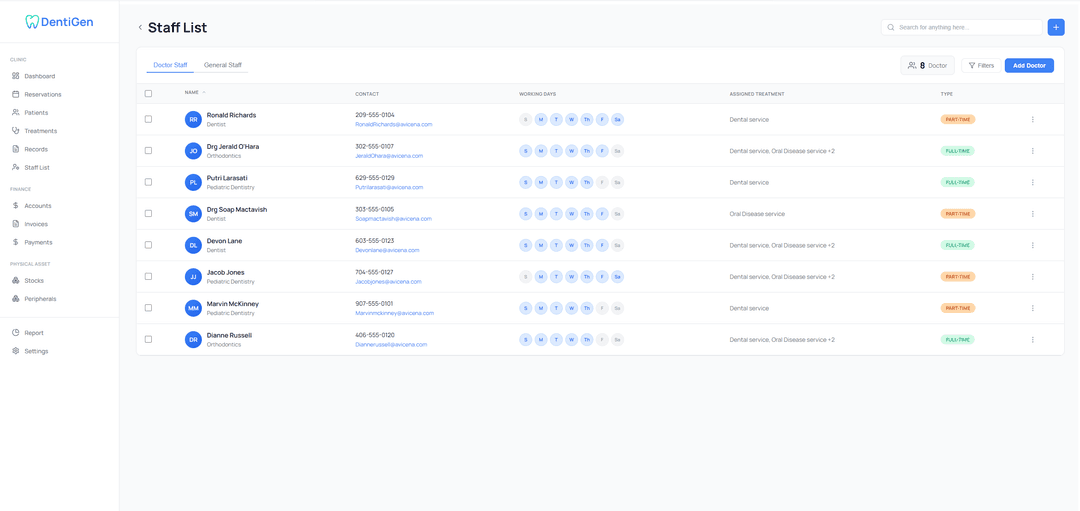Image resolution: width=1080 pixels, height=511 pixels.
Task: Check the box for Jacob Jones
Action: 148,277
